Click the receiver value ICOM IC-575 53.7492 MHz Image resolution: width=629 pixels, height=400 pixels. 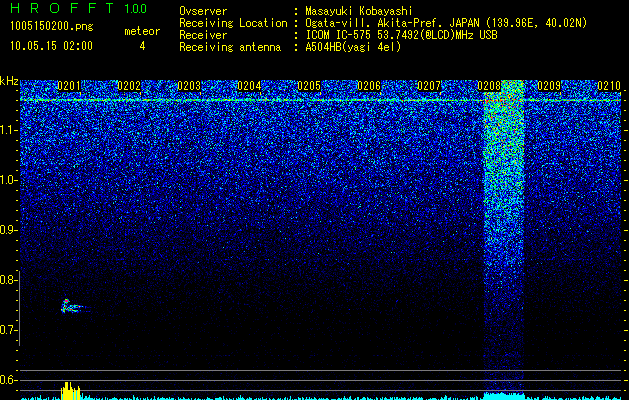click(401, 35)
